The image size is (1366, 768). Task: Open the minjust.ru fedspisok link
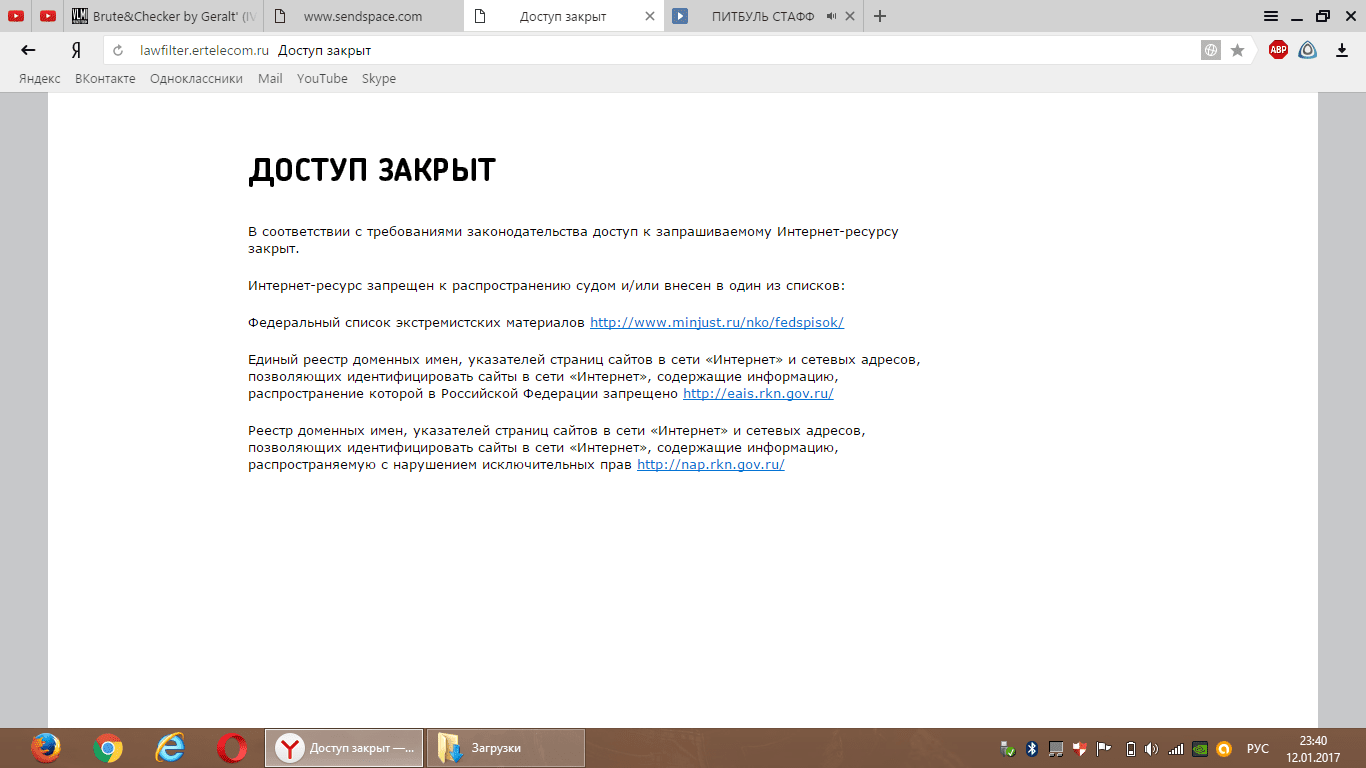pyautogui.click(x=717, y=322)
